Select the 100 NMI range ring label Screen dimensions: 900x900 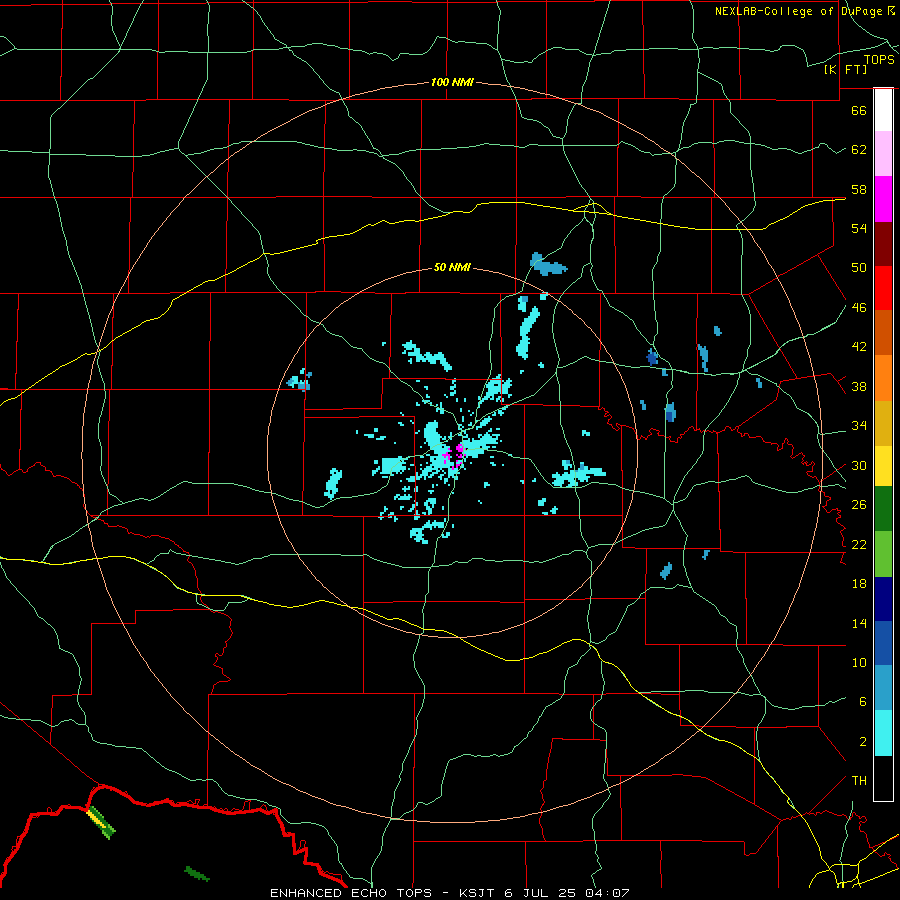pos(452,82)
